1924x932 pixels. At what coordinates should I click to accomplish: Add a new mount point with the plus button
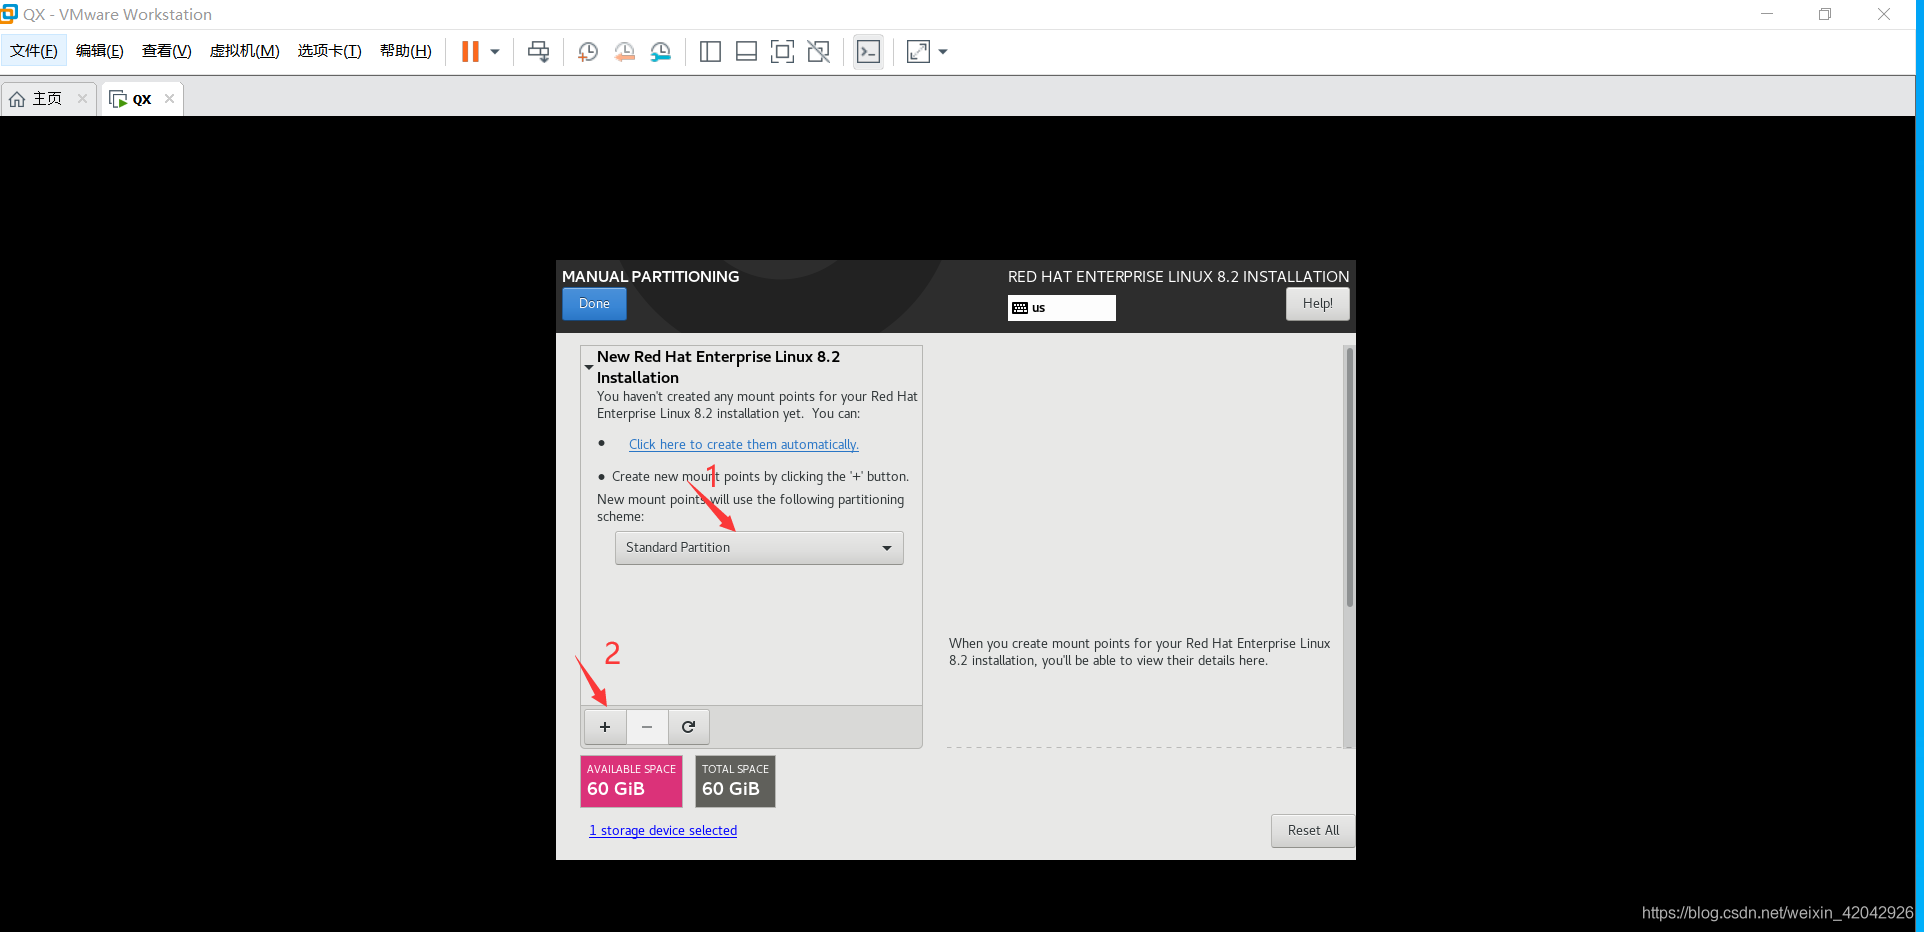(x=605, y=727)
